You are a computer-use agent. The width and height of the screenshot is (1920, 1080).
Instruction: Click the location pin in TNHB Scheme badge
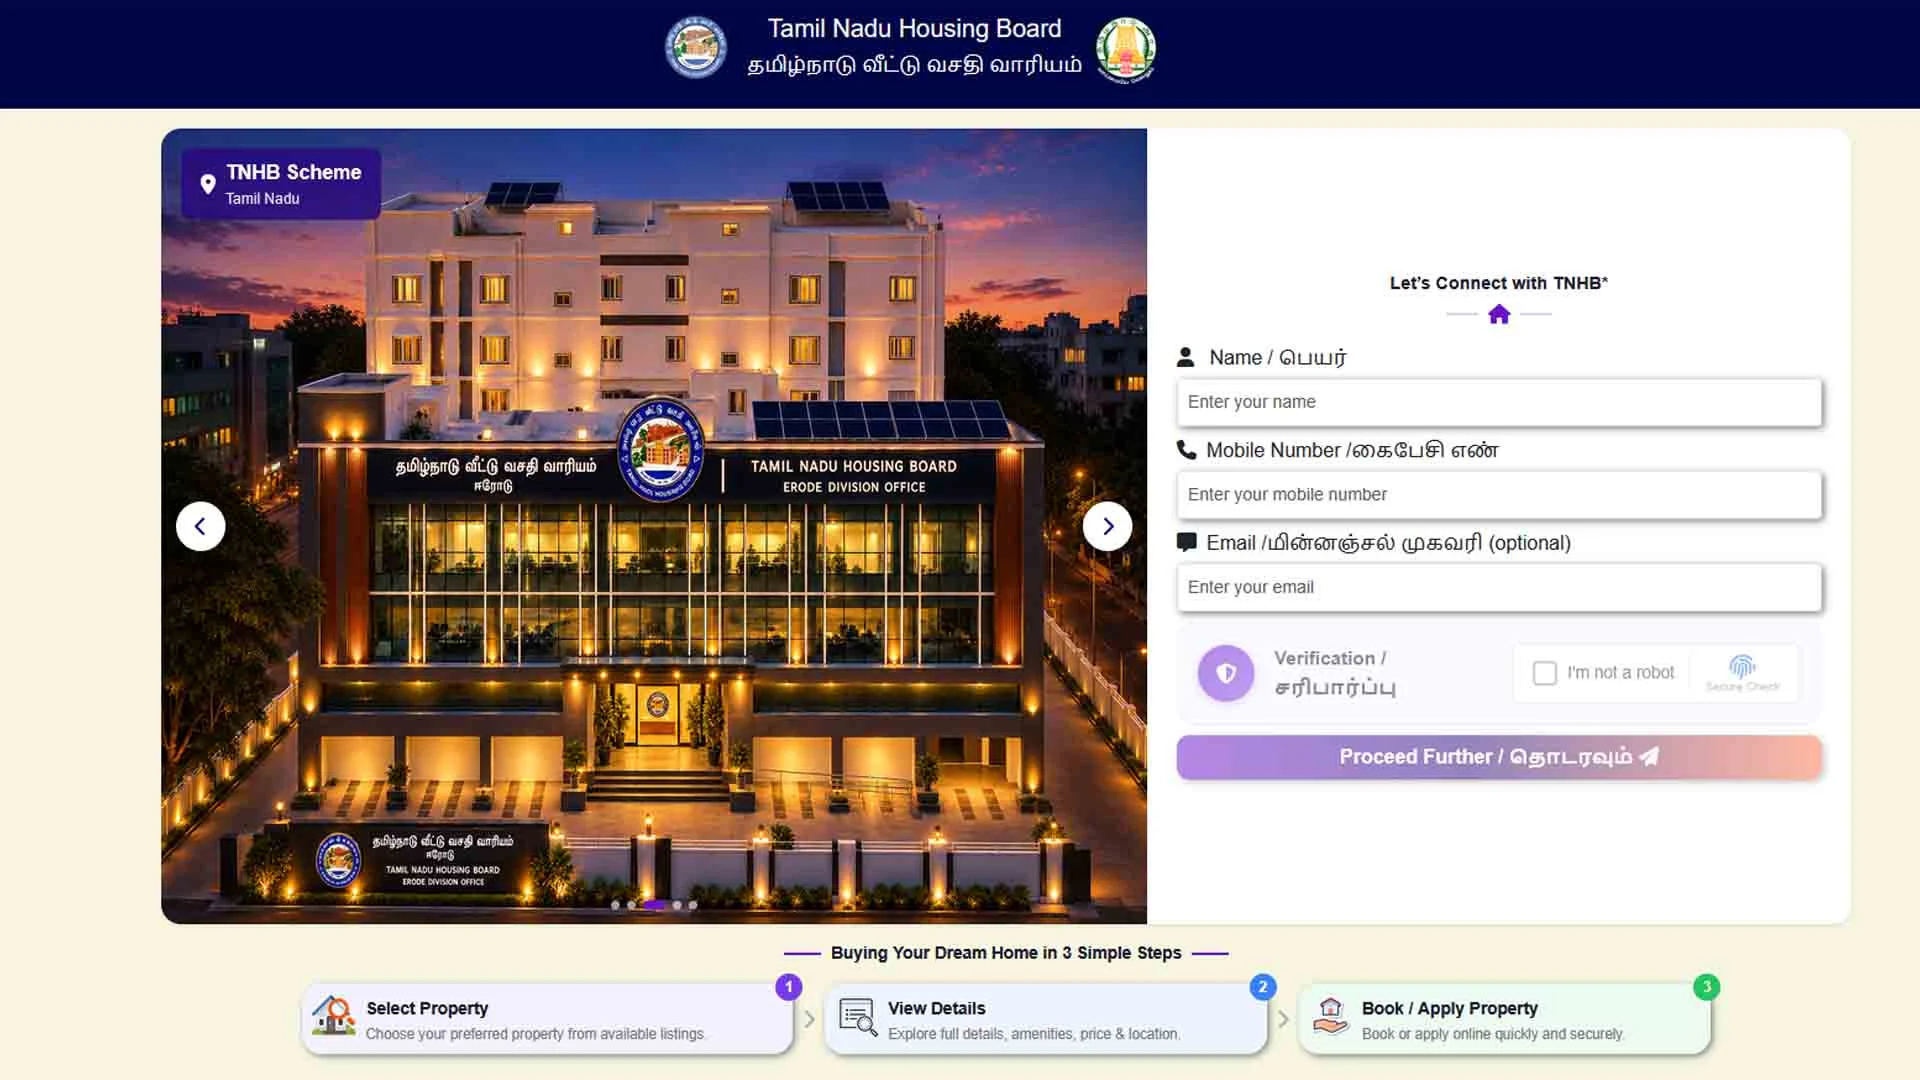click(x=208, y=184)
